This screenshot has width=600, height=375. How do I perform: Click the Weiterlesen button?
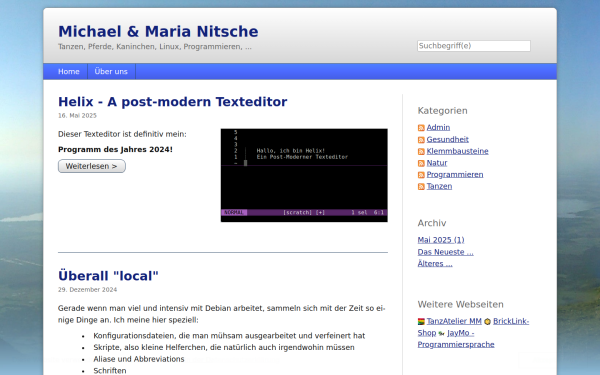(x=92, y=166)
